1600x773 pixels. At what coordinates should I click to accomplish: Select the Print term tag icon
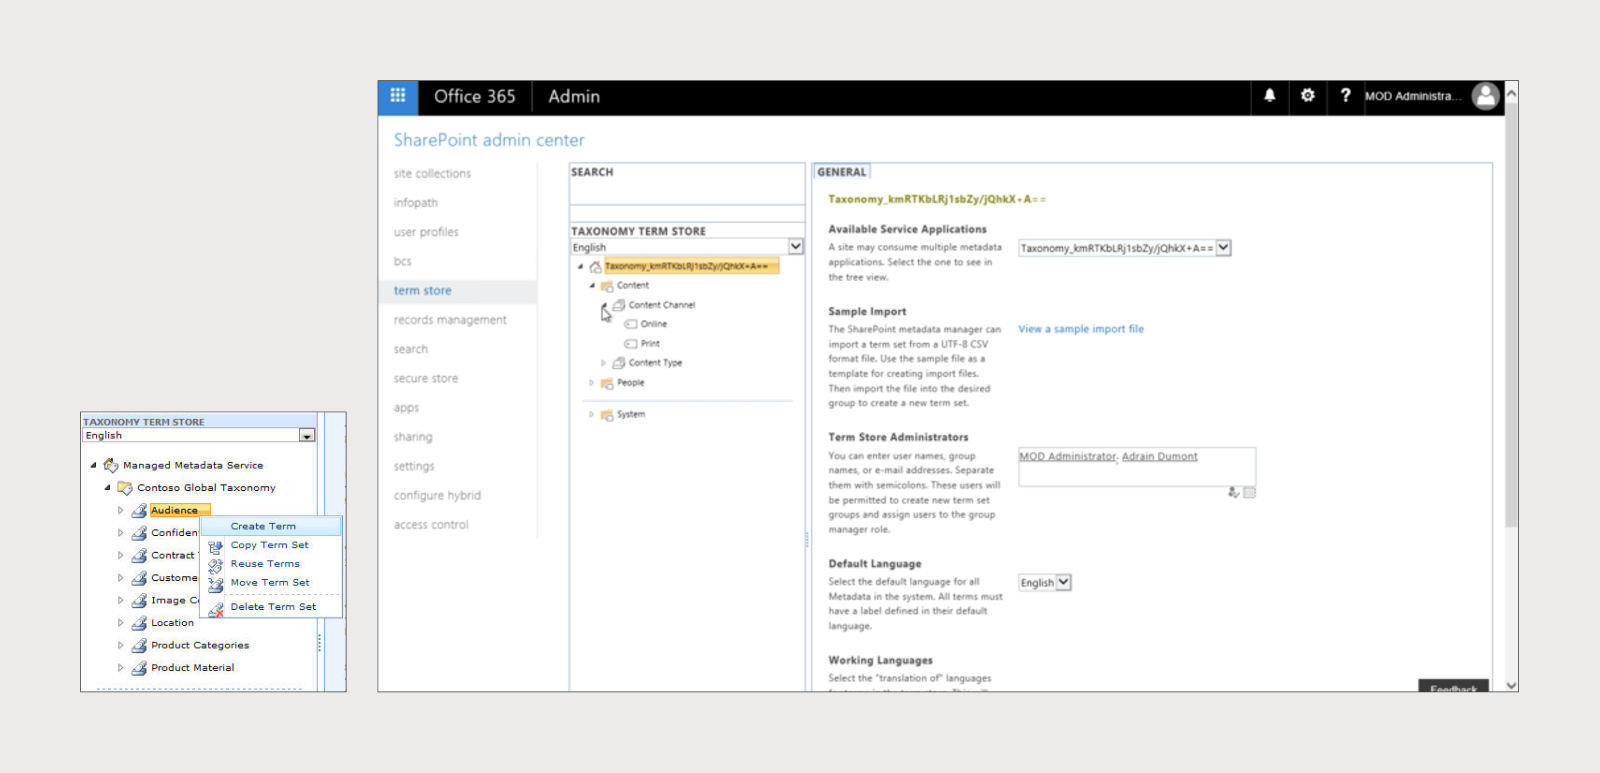(x=631, y=344)
